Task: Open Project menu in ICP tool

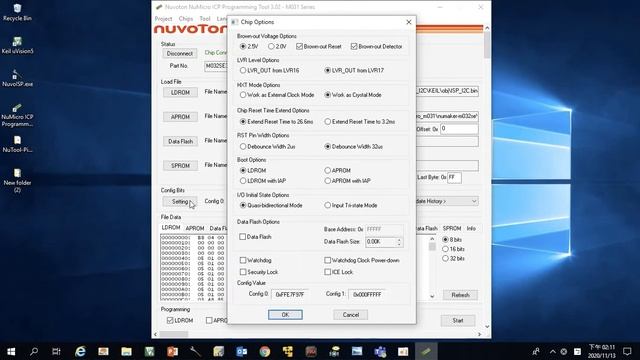Action: [x=163, y=19]
